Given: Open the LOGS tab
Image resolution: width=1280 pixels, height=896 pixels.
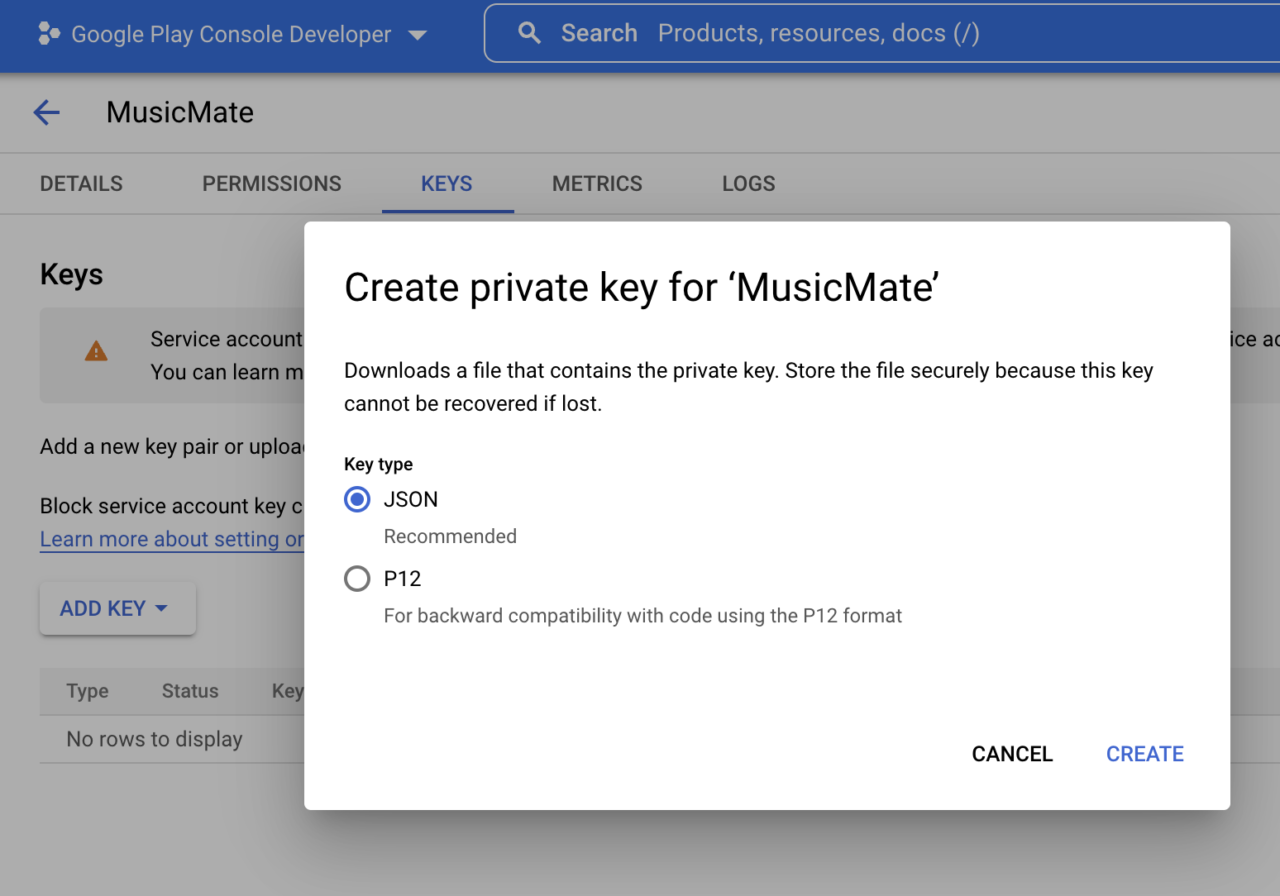Looking at the screenshot, I should pos(749,184).
